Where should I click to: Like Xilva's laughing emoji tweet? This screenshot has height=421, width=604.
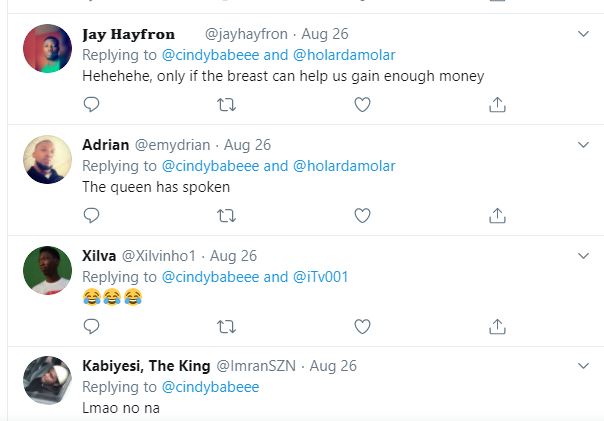[363, 325]
